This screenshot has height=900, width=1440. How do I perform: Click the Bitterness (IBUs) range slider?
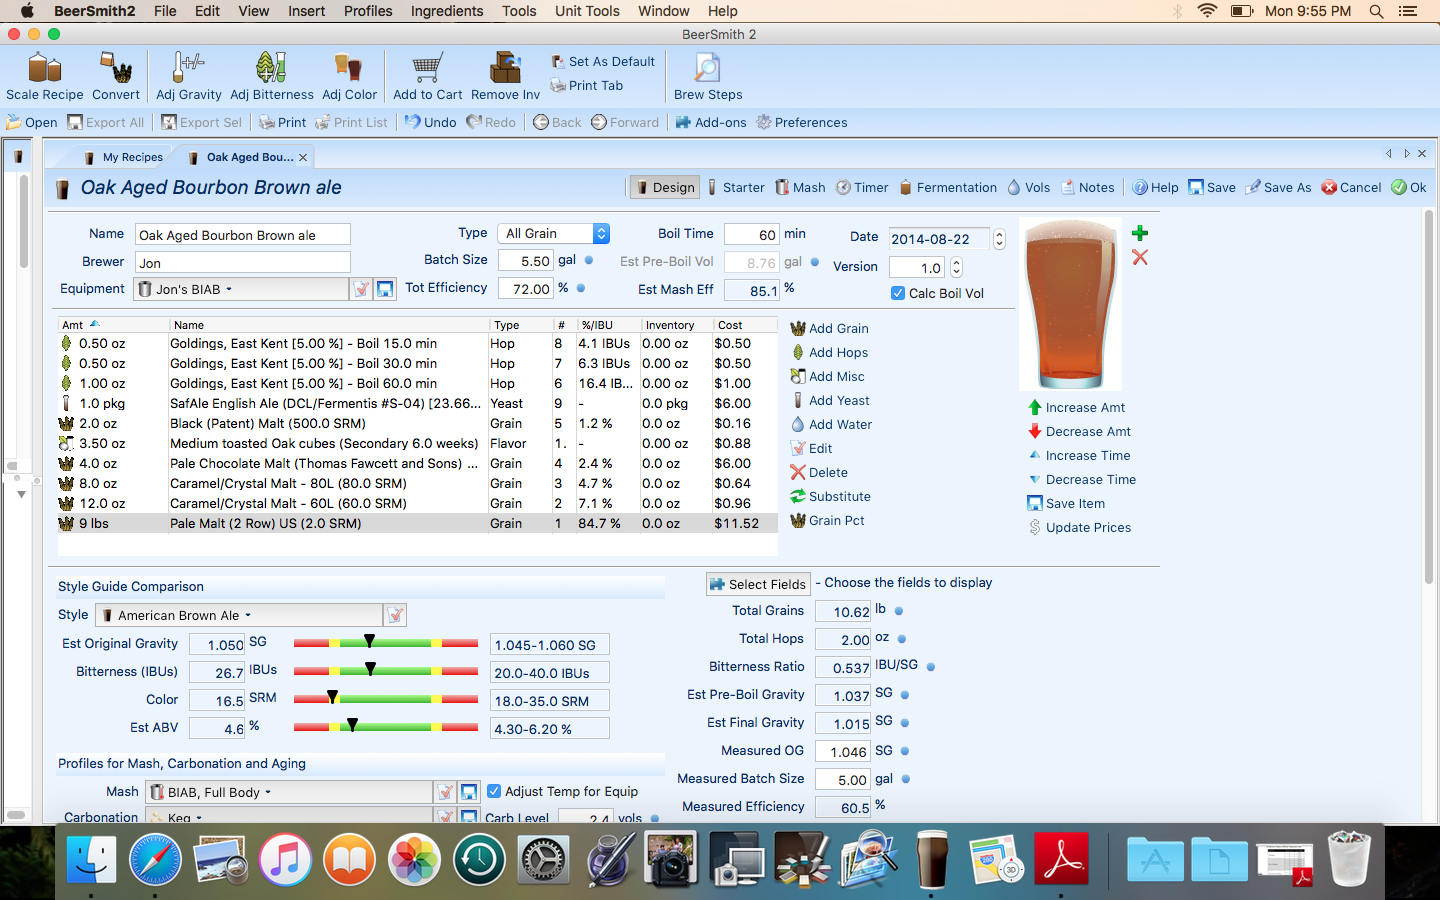(x=386, y=671)
